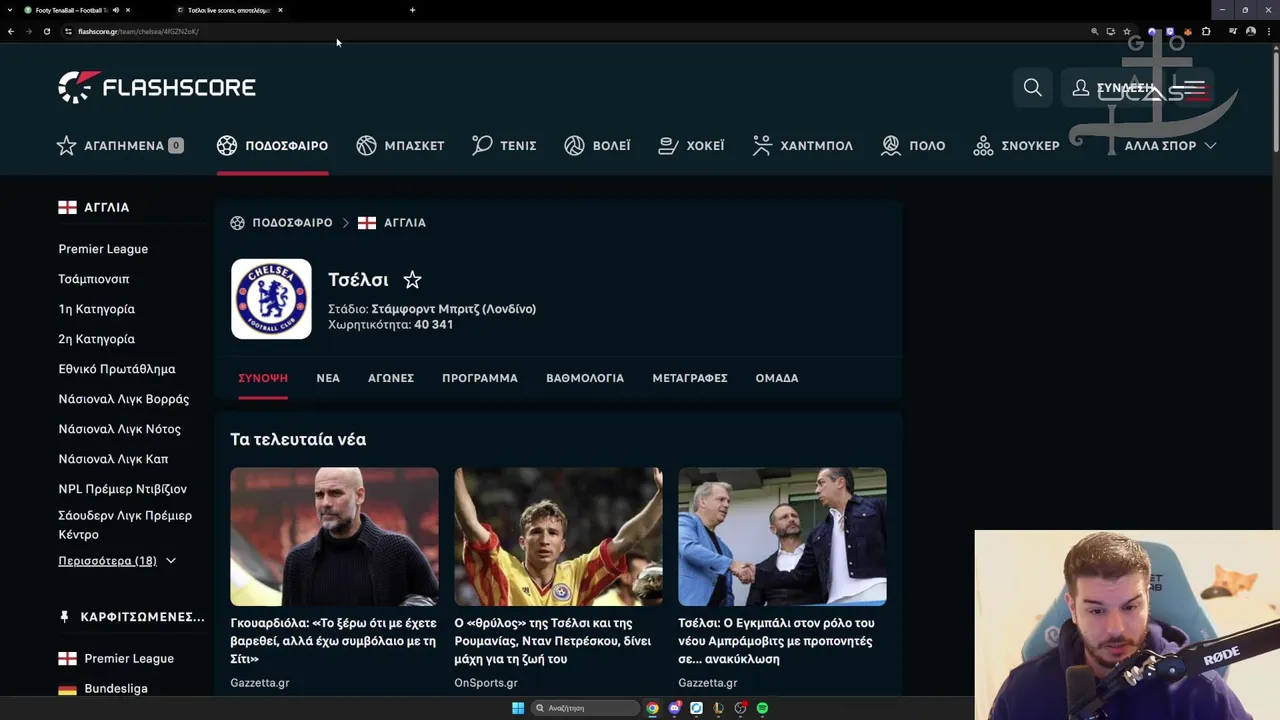1280x720 pixels.
Task: Expand the ΑΛΛΑ ΣΠΟΡ dropdown
Action: 1170,146
